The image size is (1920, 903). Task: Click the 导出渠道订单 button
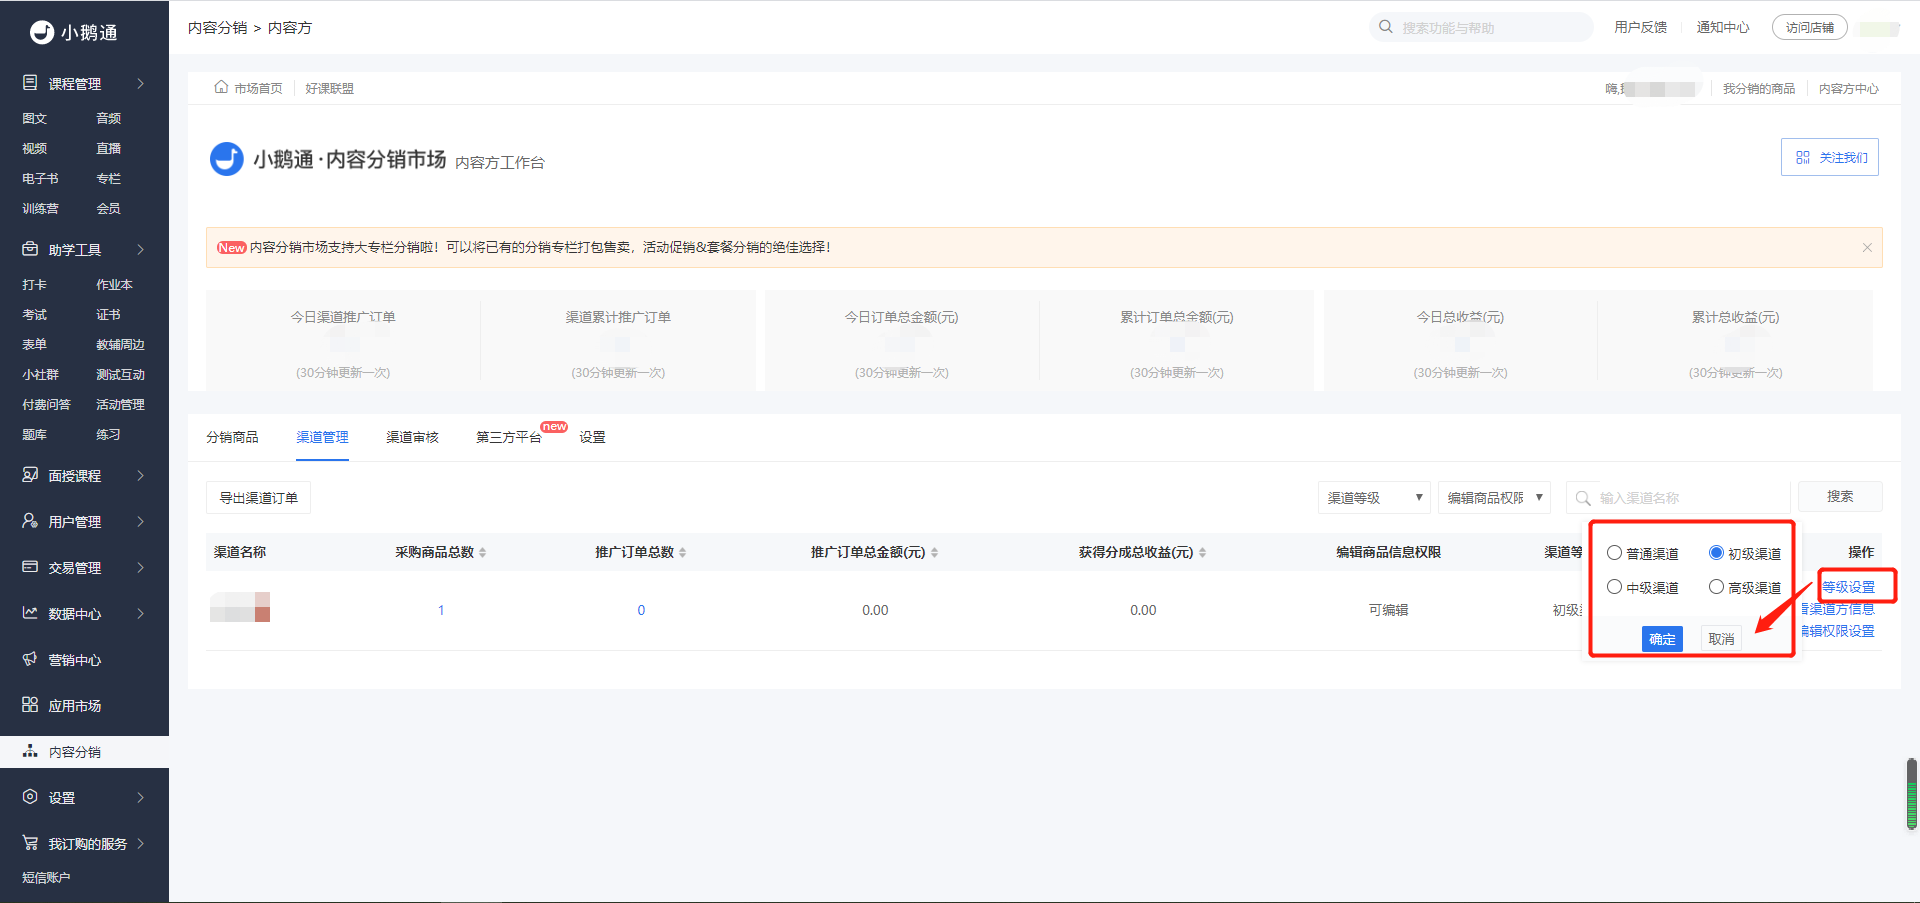click(258, 497)
